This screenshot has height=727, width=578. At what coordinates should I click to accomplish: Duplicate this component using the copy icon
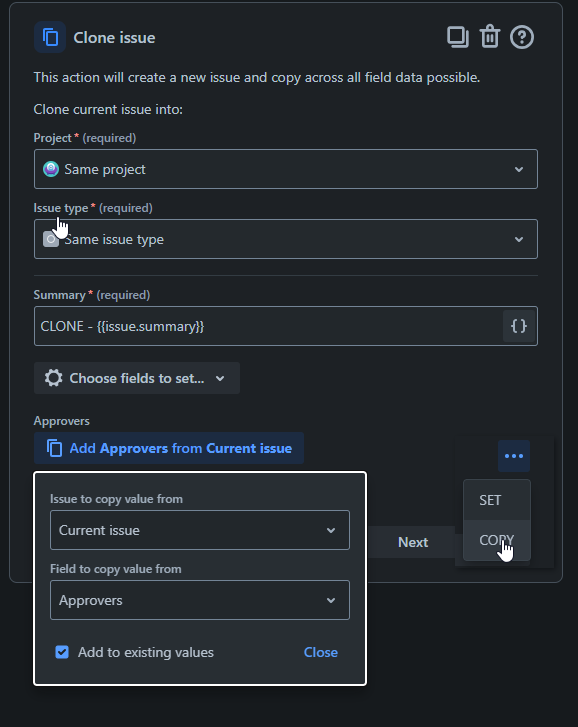click(x=457, y=37)
